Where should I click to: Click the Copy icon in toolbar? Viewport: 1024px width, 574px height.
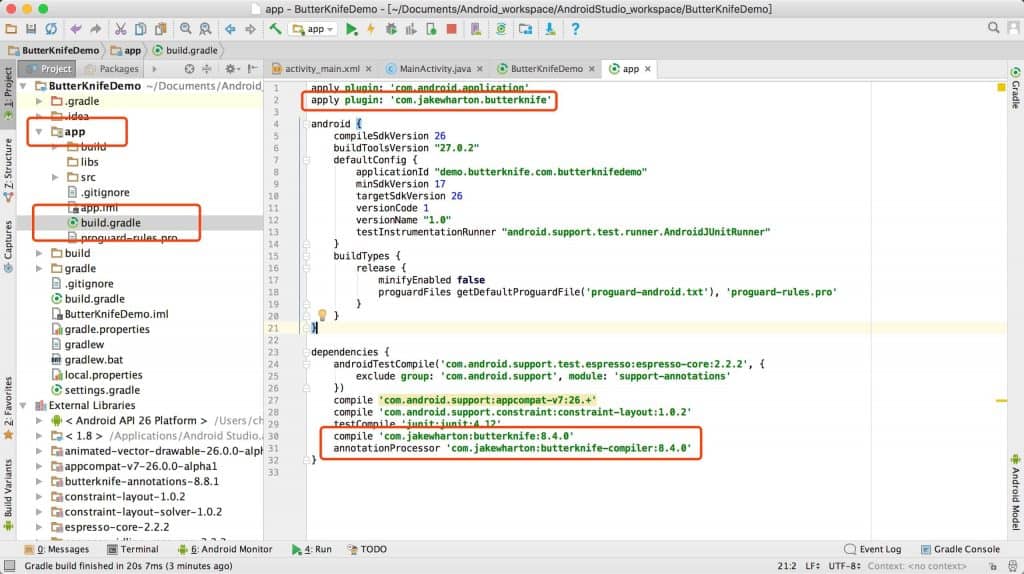pos(140,29)
